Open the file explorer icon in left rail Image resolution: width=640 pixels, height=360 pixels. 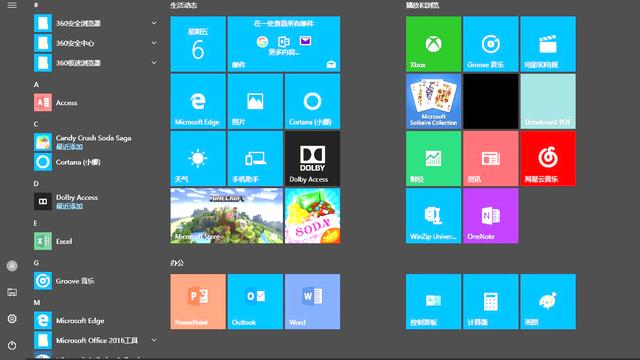[x=12, y=292]
